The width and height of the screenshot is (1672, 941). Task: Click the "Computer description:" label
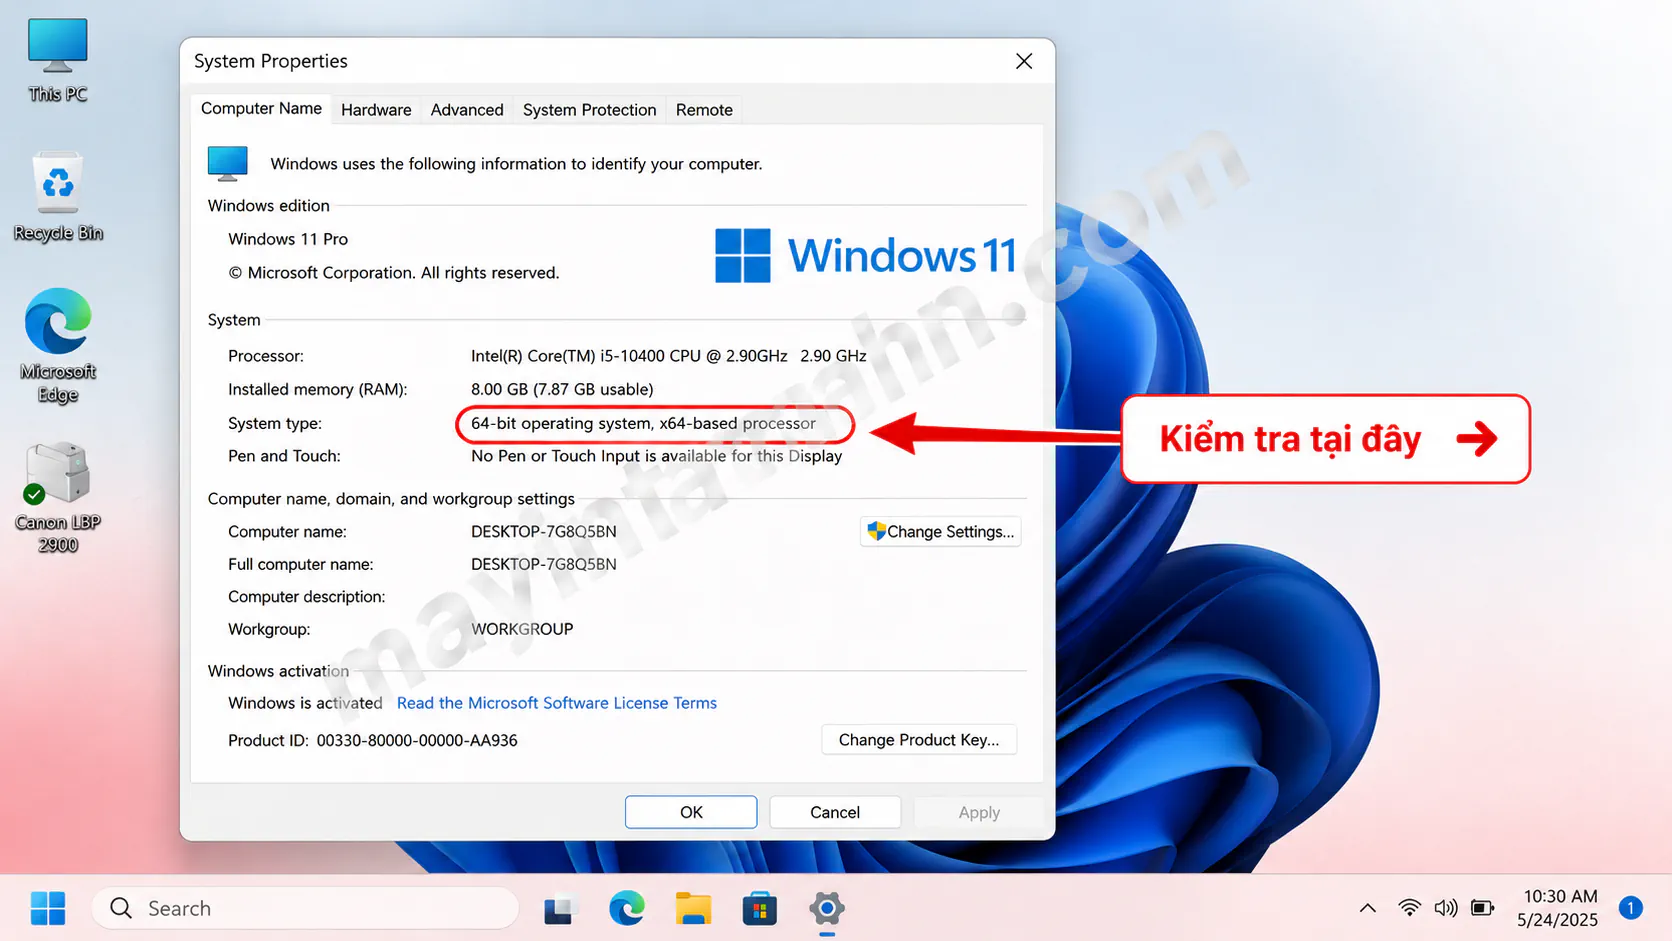pyautogui.click(x=306, y=597)
